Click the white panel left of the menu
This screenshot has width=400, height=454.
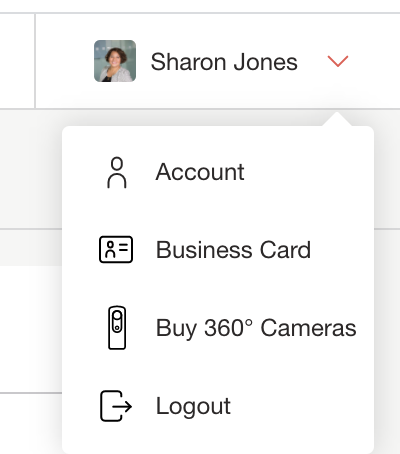(x=31, y=328)
